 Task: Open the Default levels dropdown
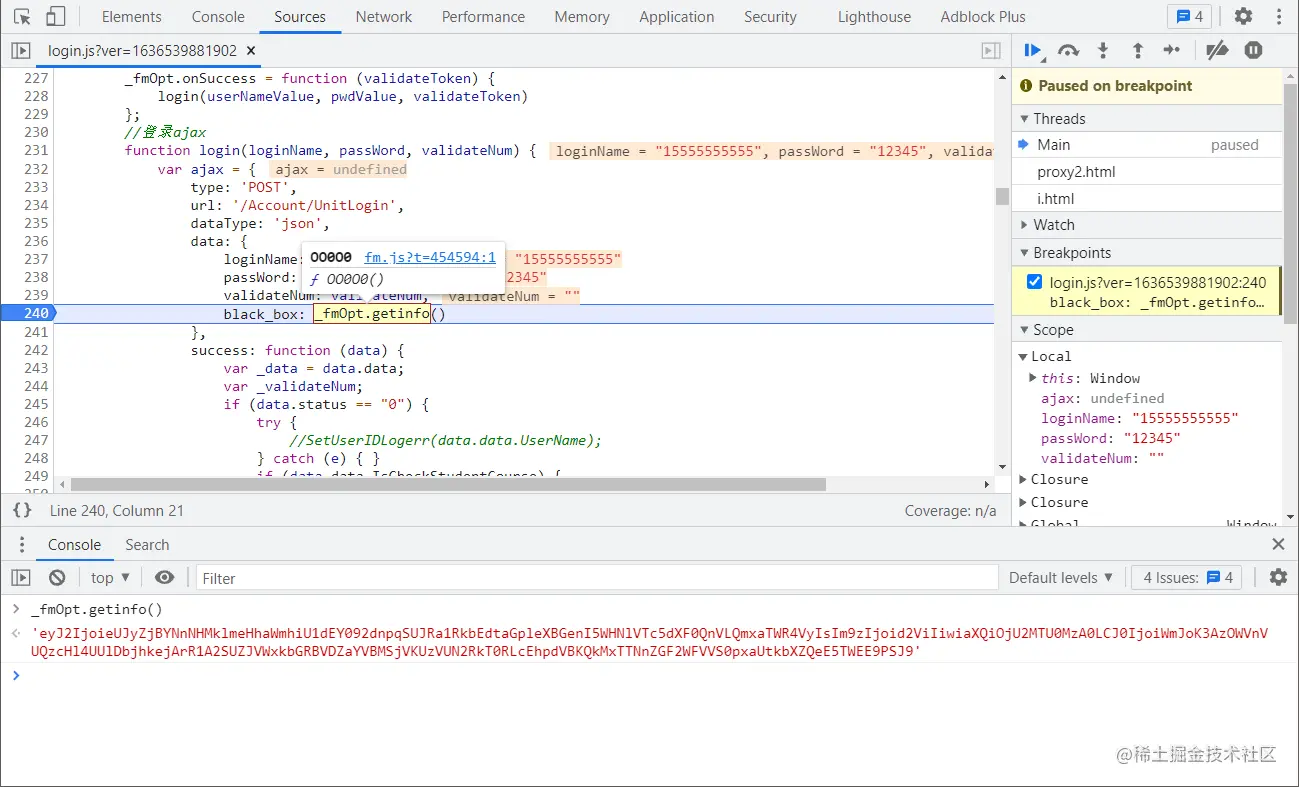(x=1061, y=578)
